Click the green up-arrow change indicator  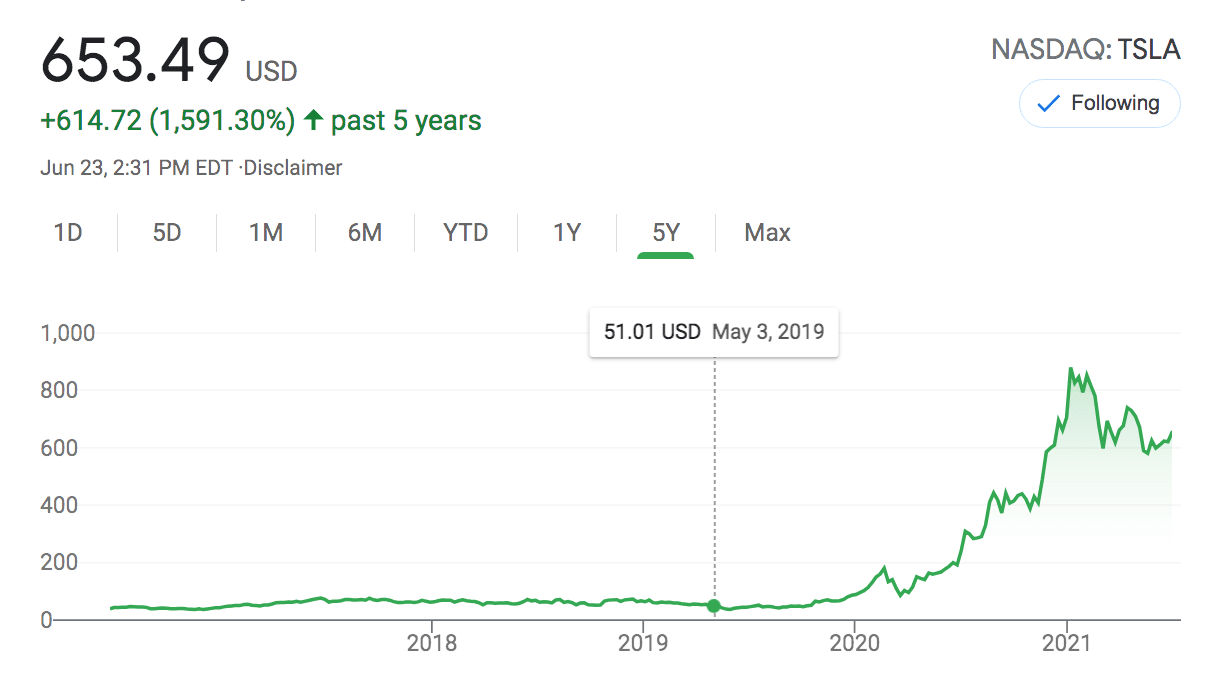[313, 122]
